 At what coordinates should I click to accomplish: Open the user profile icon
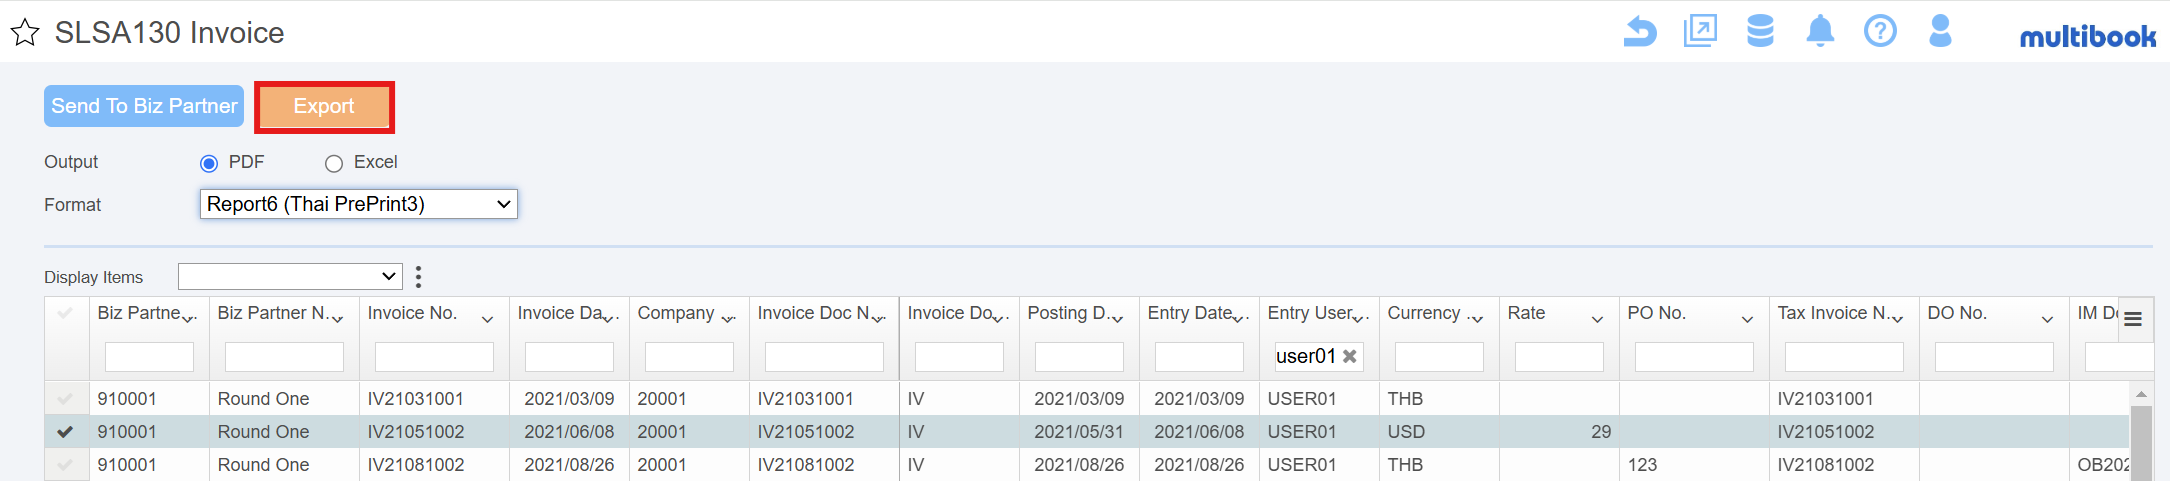click(x=1940, y=31)
